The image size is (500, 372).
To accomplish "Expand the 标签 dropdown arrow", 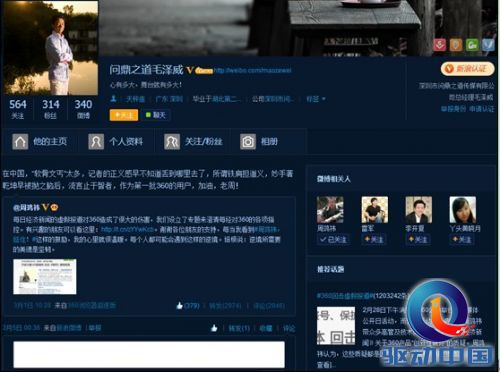I will pyautogui.click(x=324, y=99).
